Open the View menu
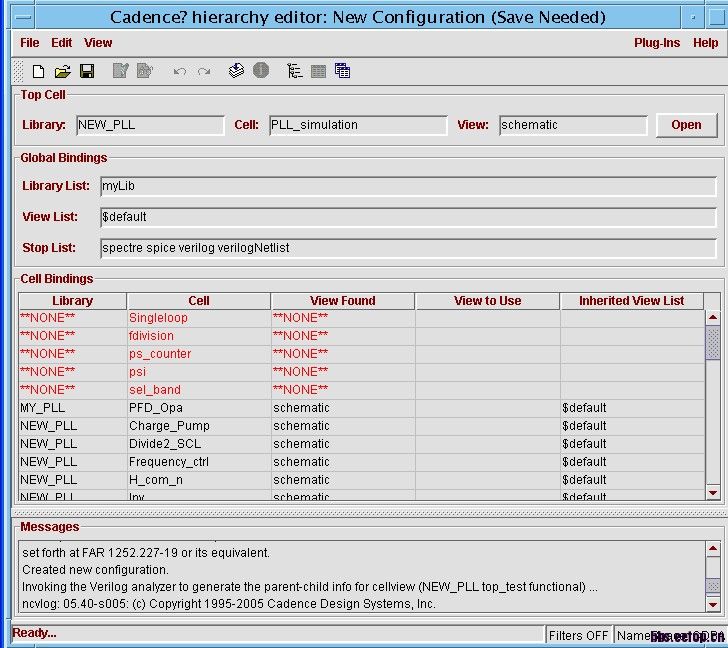Screen dimensions: 728x648 98,43
